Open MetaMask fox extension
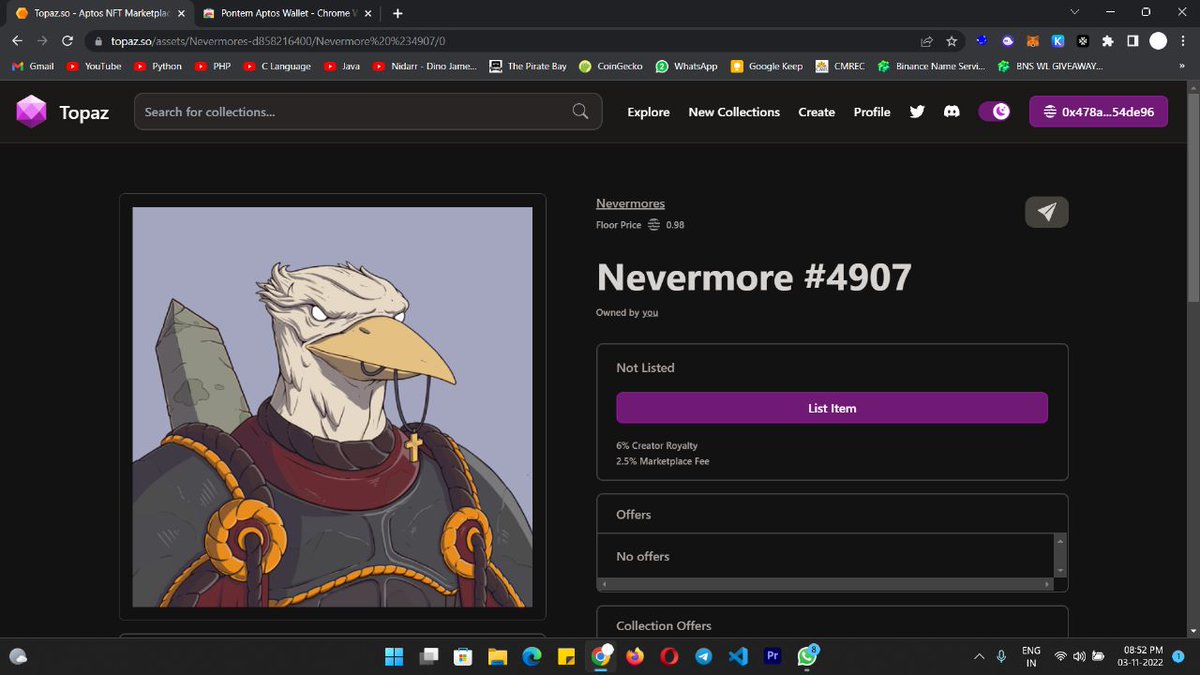1200x675 pixels. tap(1033, 41)
